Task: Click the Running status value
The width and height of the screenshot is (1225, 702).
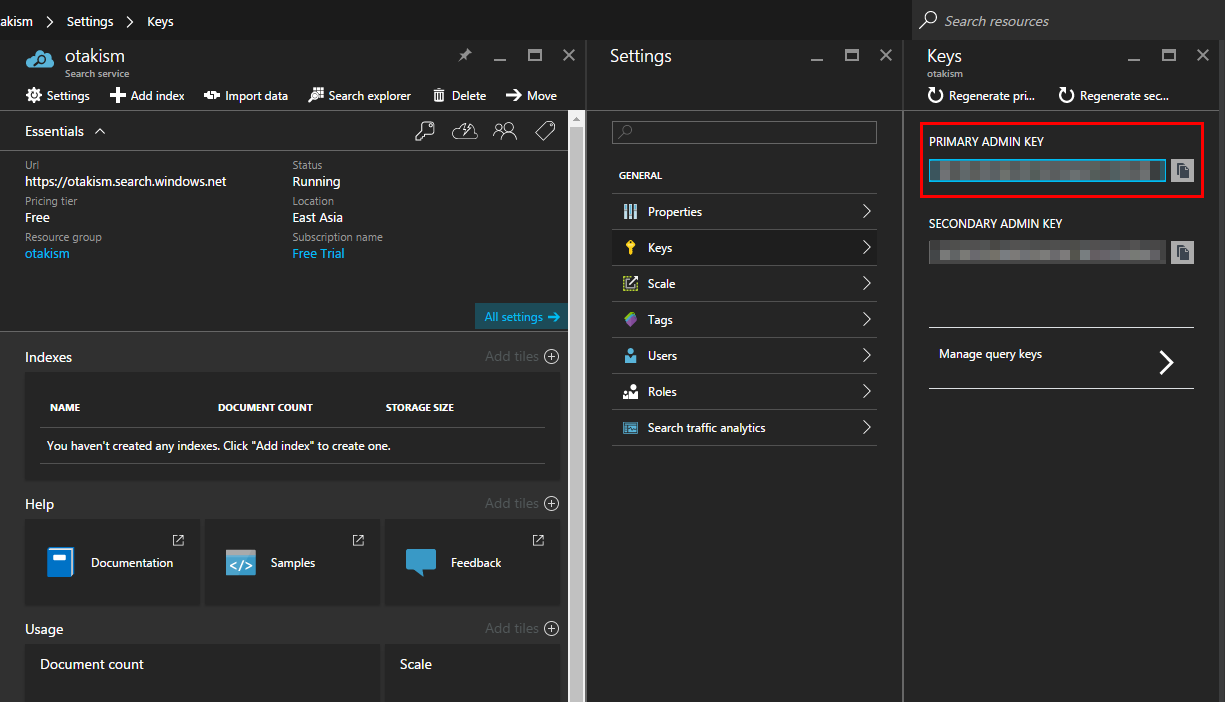Action: 316,182
